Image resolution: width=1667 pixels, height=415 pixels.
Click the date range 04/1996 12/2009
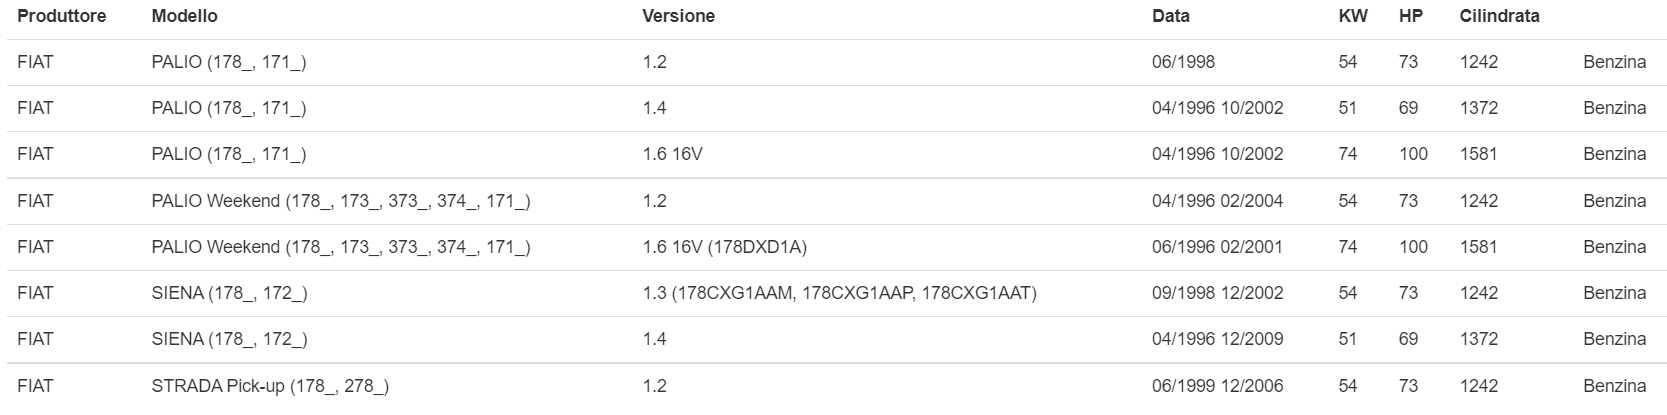point(1217,339)
